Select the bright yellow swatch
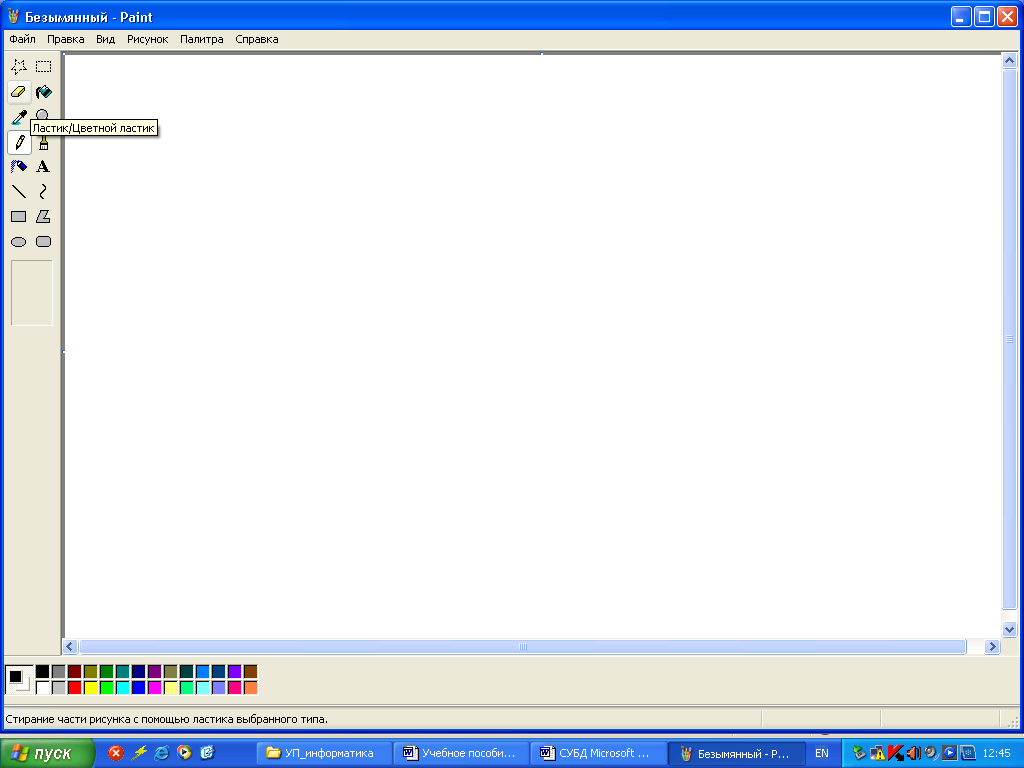This screenshot has height=768, width=1024. click(x=91, y=687)
